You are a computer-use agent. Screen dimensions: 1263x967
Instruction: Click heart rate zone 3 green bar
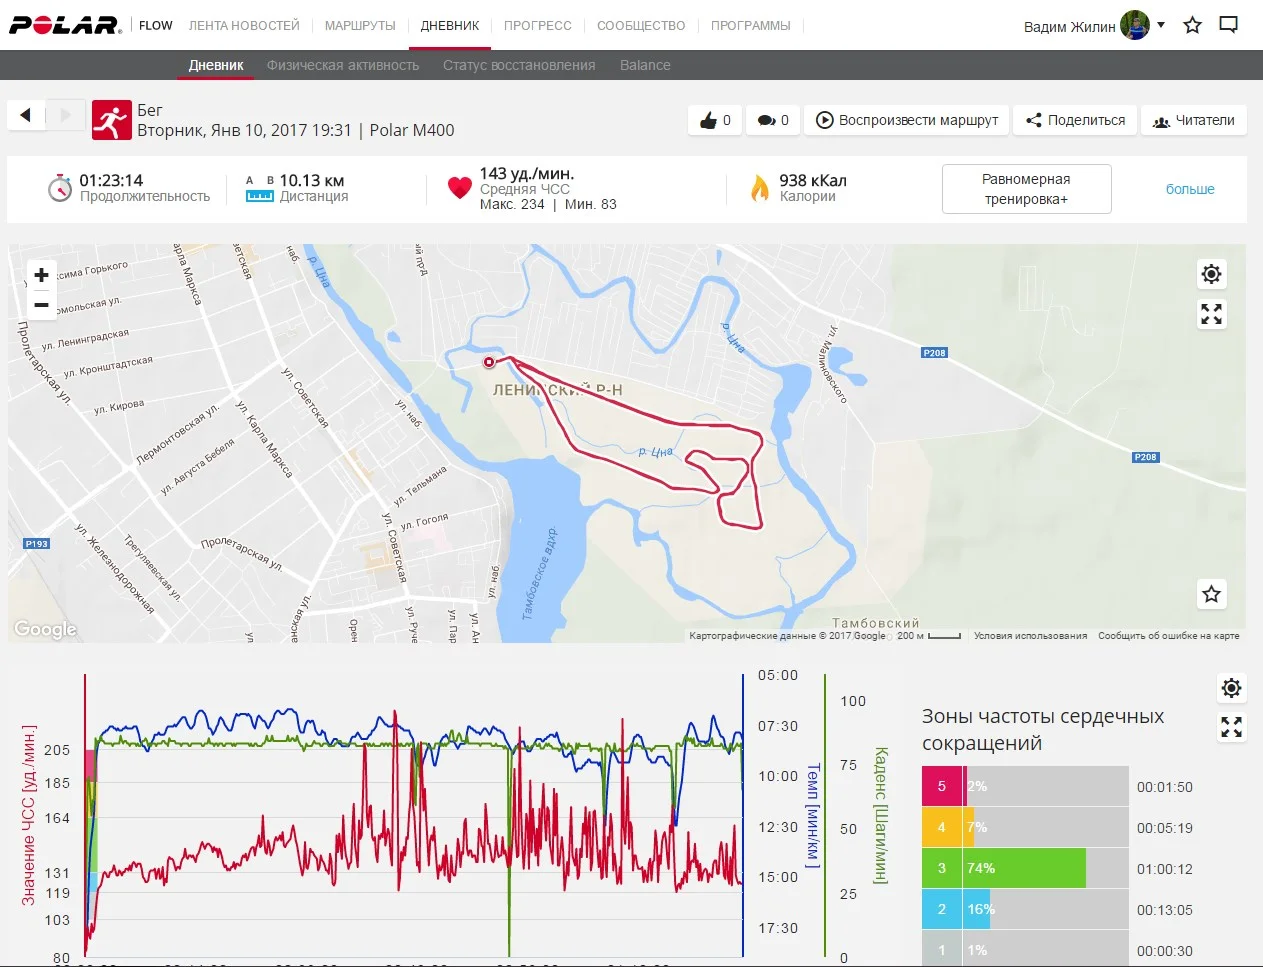(x=1025, y=868)
